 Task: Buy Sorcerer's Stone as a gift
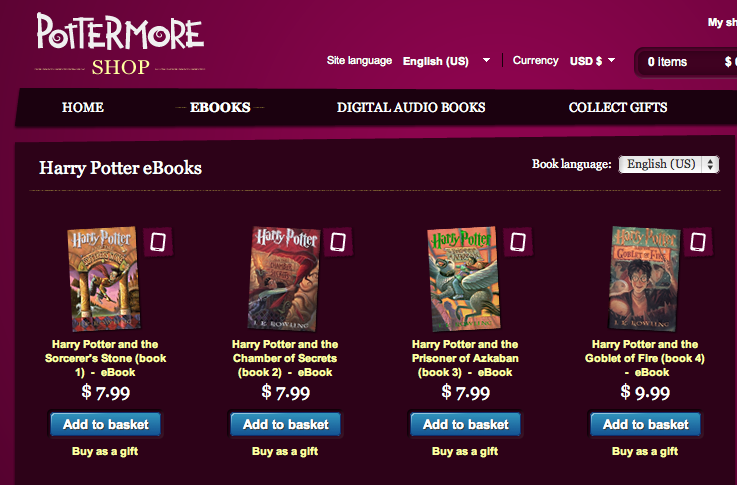pyautogui.click(x=105, y=452)
